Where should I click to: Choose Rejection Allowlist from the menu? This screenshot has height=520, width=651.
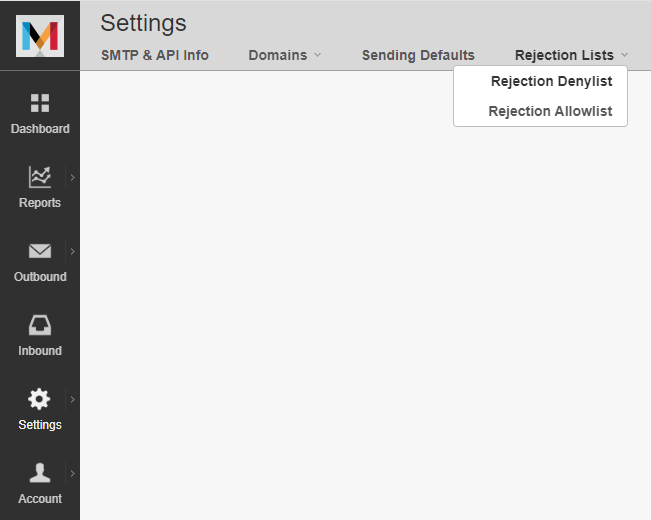tap(550, 111)
